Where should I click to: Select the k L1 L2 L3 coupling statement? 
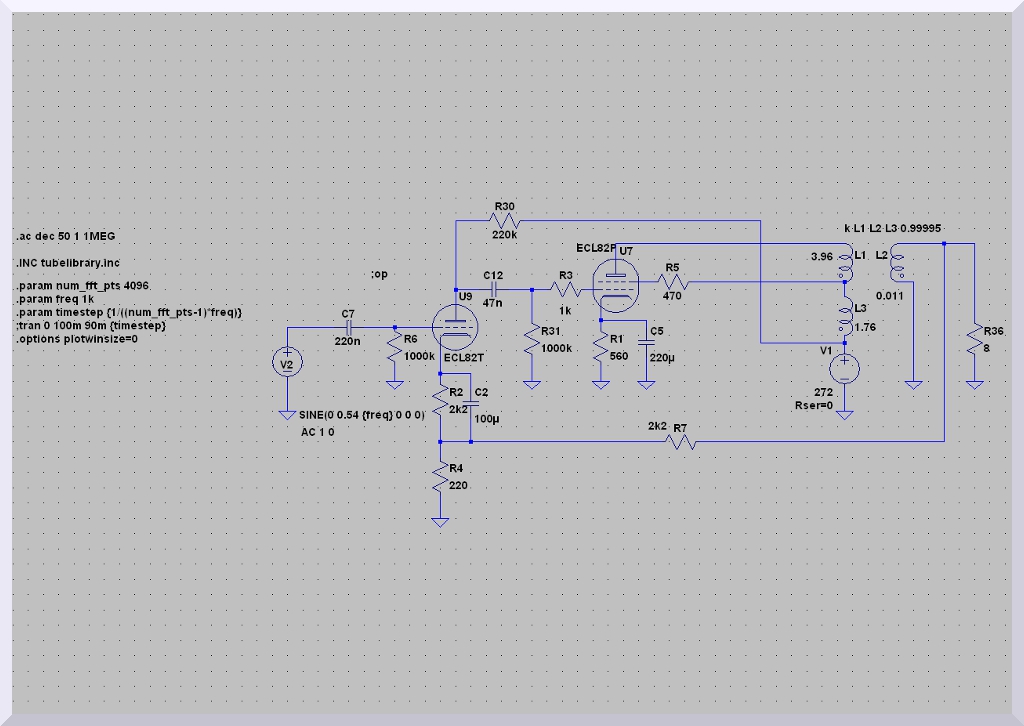pos(893,229)
